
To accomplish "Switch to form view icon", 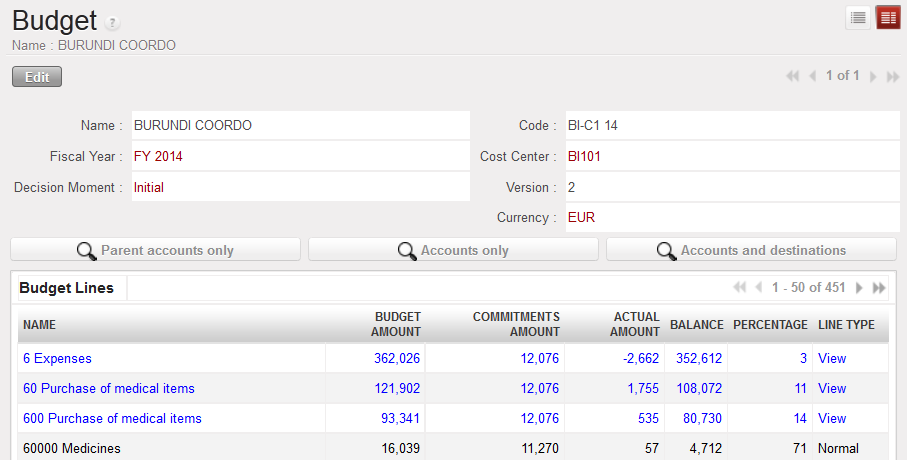I will 887,18.
